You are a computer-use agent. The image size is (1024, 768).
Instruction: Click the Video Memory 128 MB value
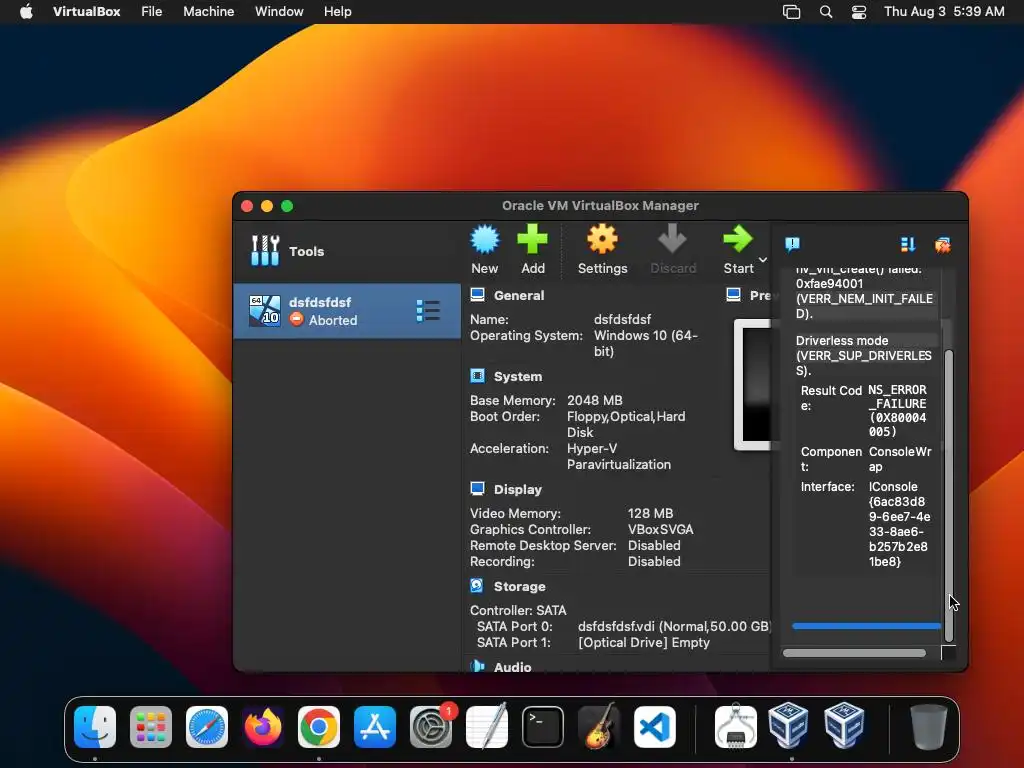pos(650,513)
